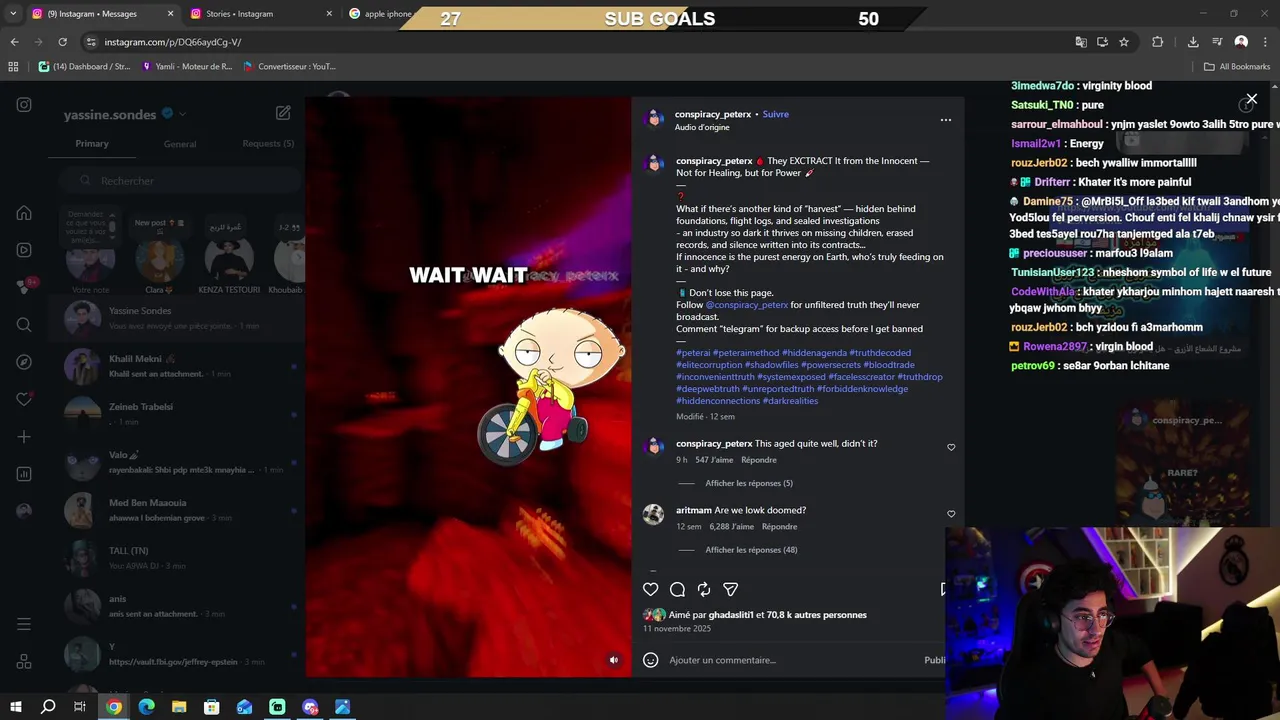1280x720 pixels.
Task: Share the post with the paper-plane icon
Action: click(x=731, y=590)
